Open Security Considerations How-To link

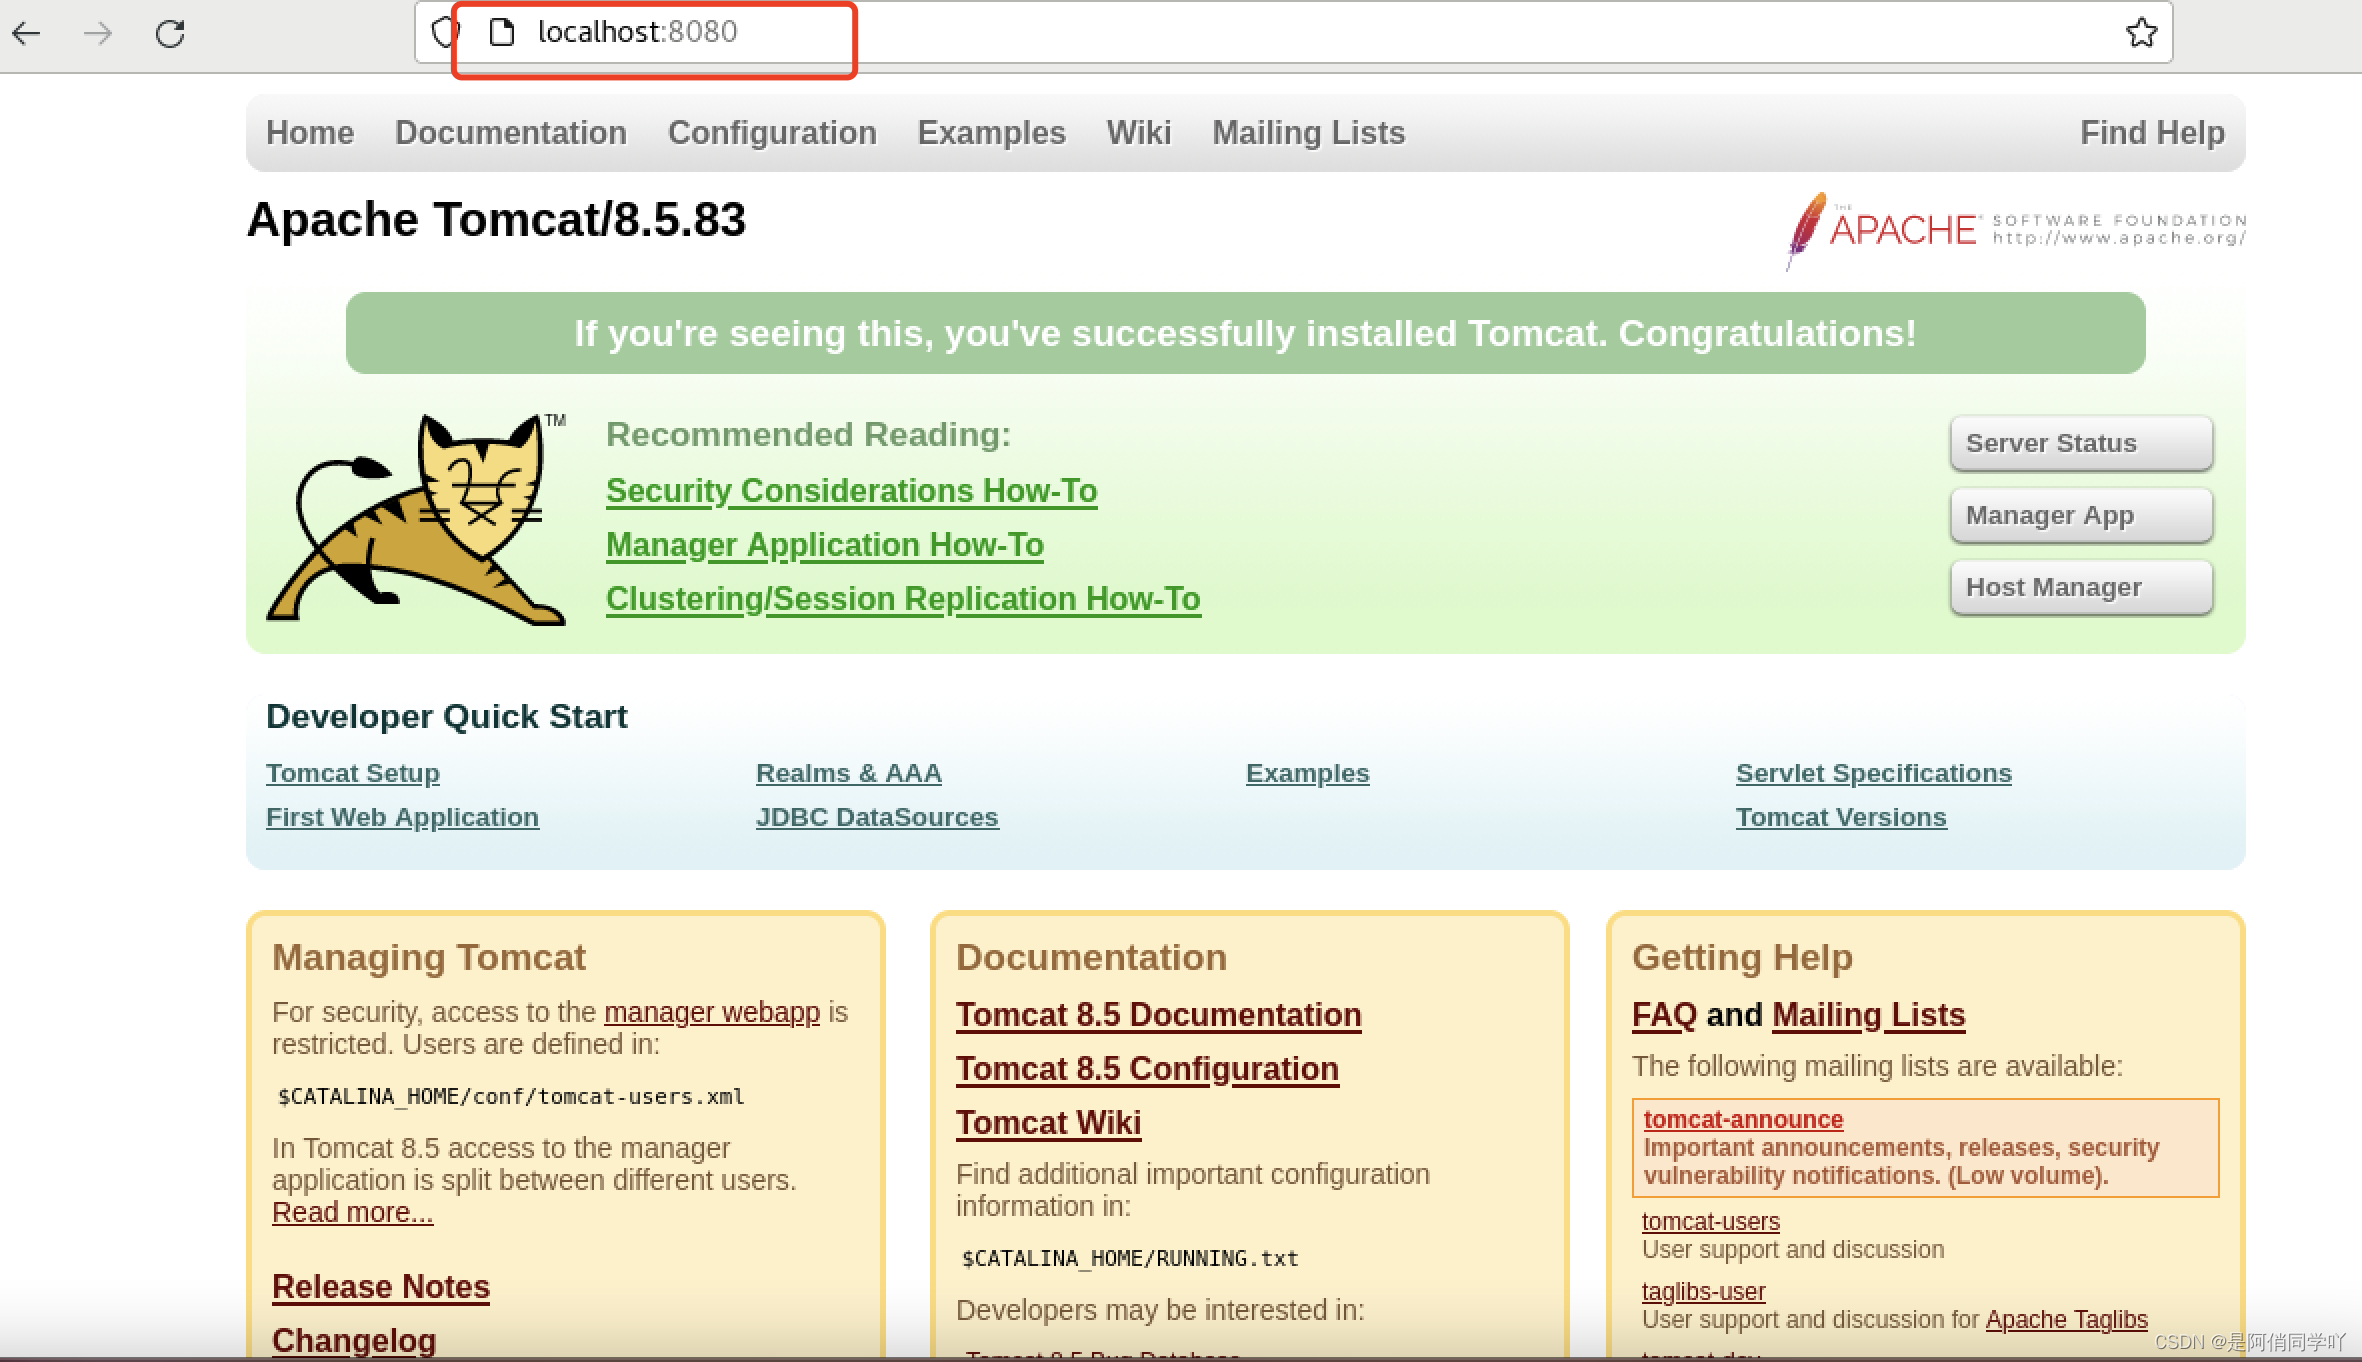coord(851,490)
